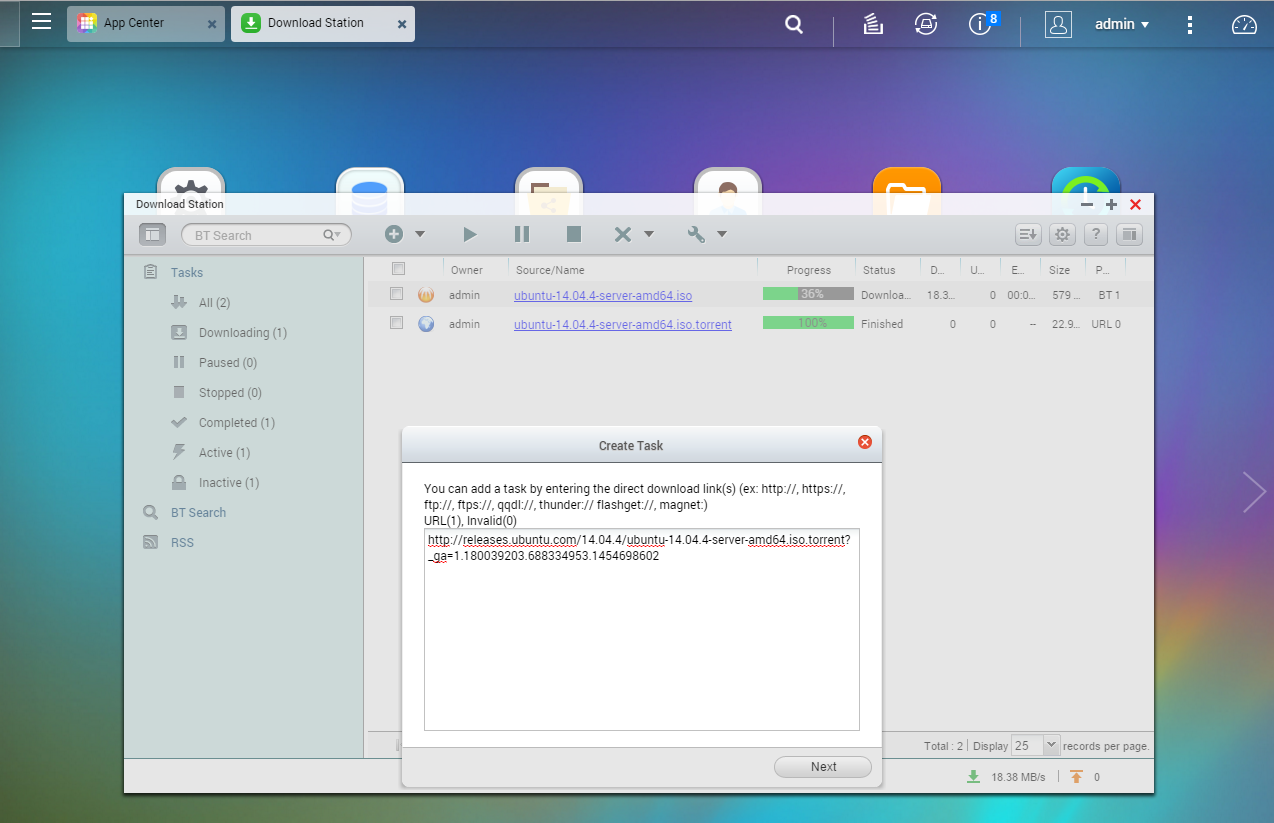Open the sort order icon in toolbar
The height and width of the screenshot is (823, 1274).
1028,235
